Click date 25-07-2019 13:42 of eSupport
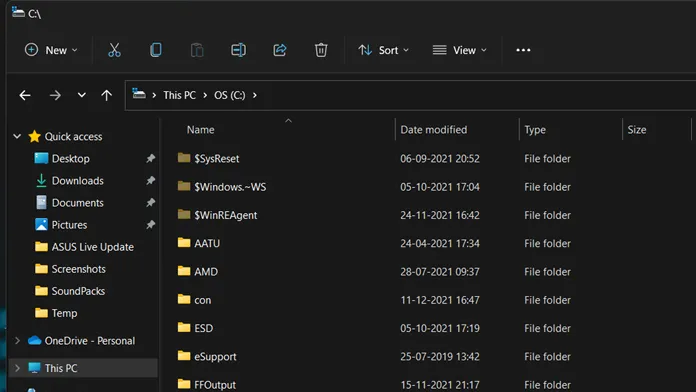This screenshot has width=696, height=392. tap(439, 356)
